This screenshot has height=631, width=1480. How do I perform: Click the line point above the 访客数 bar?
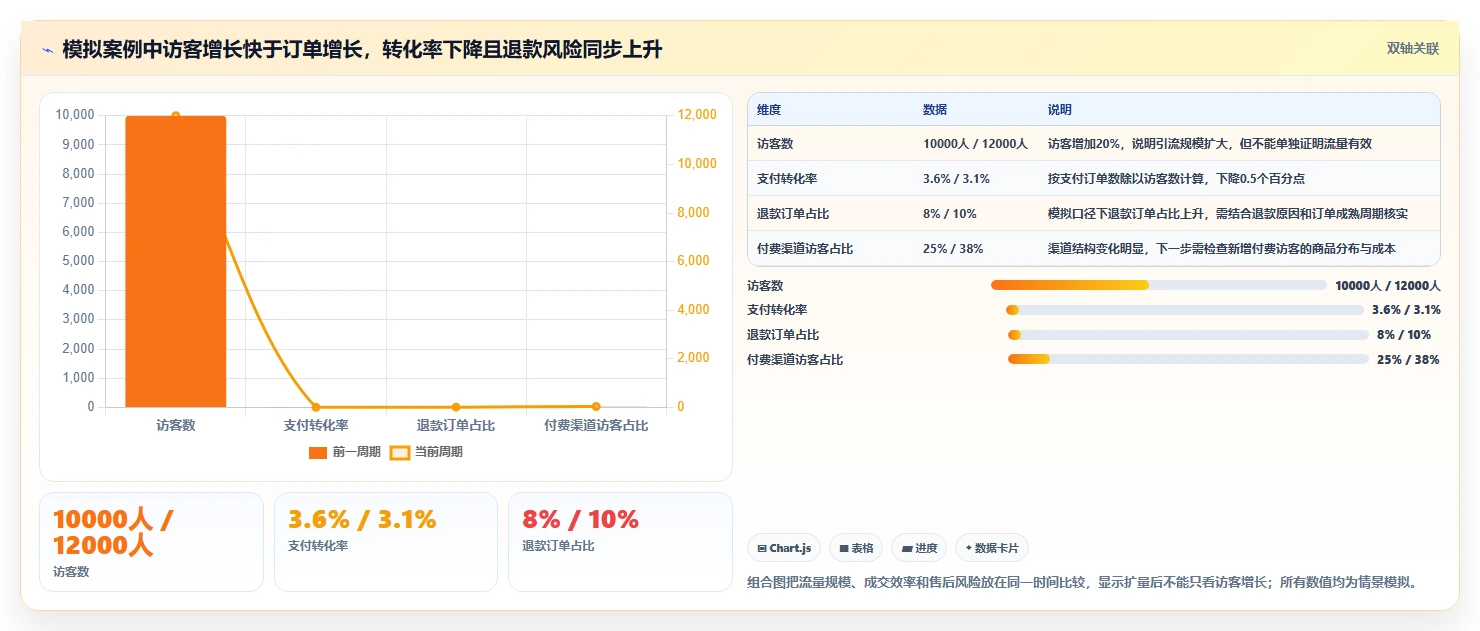[x=176, y=116]
